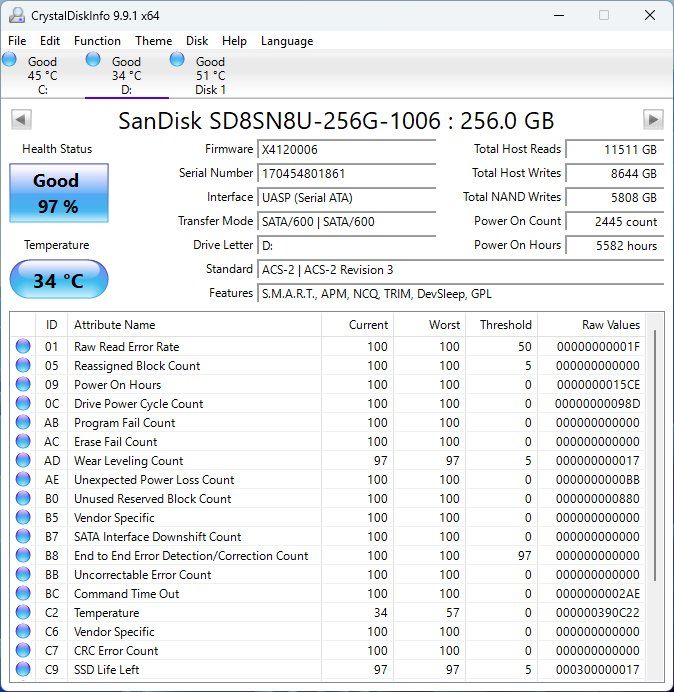Click status icon of SSD Life Left

23,669
